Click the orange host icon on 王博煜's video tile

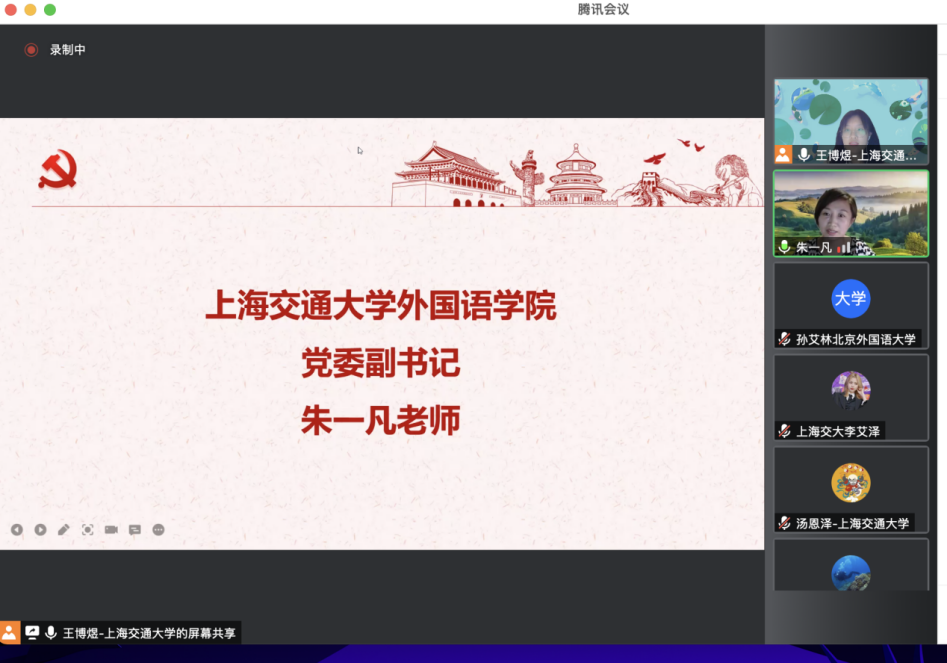pyautogui.click(x=783, y=155)
